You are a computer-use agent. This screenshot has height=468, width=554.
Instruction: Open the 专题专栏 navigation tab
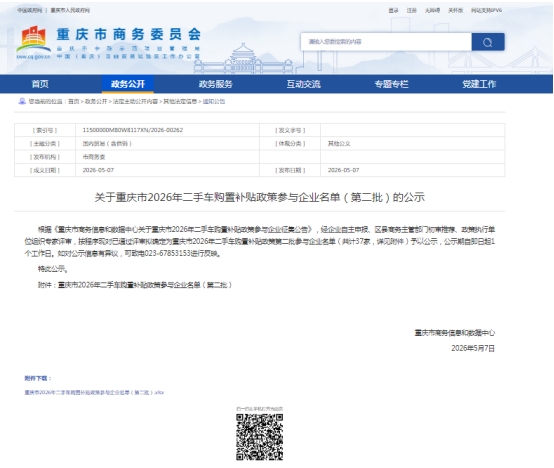point(391,84)
